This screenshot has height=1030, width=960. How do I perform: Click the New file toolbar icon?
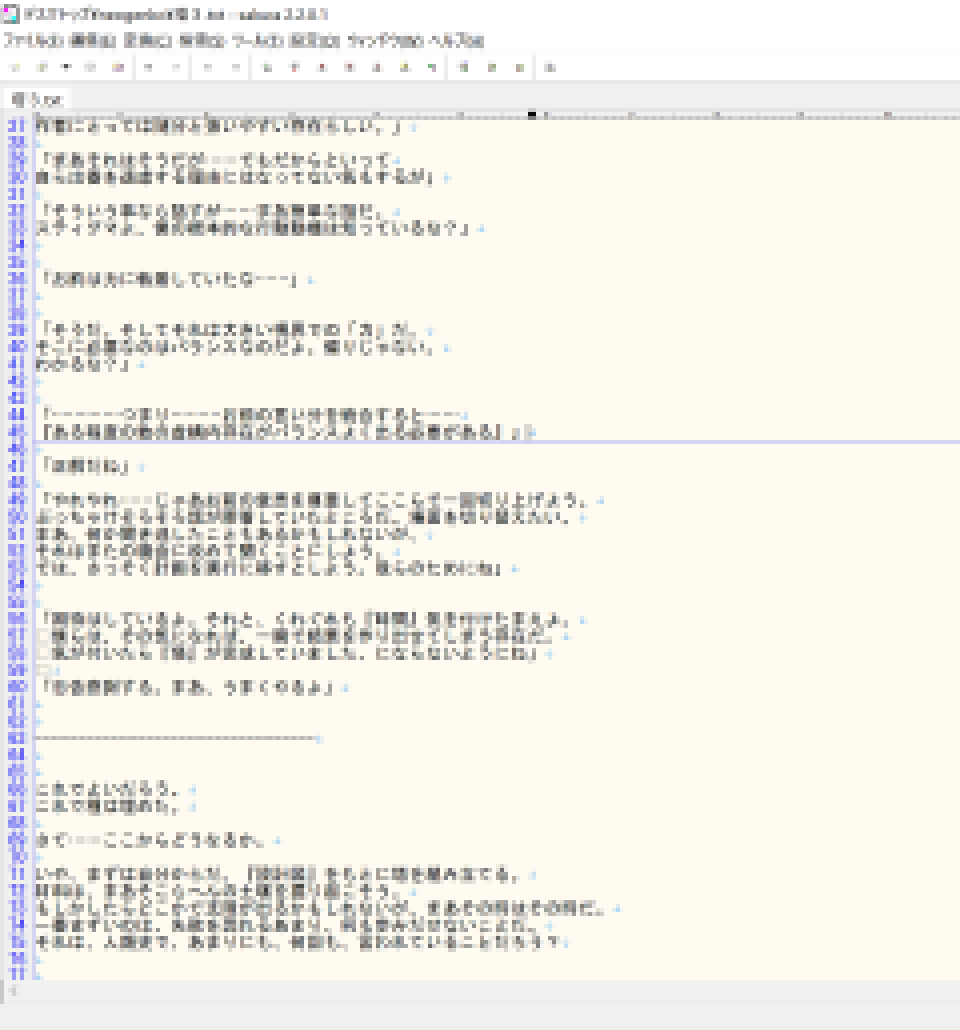coord(15,67)
